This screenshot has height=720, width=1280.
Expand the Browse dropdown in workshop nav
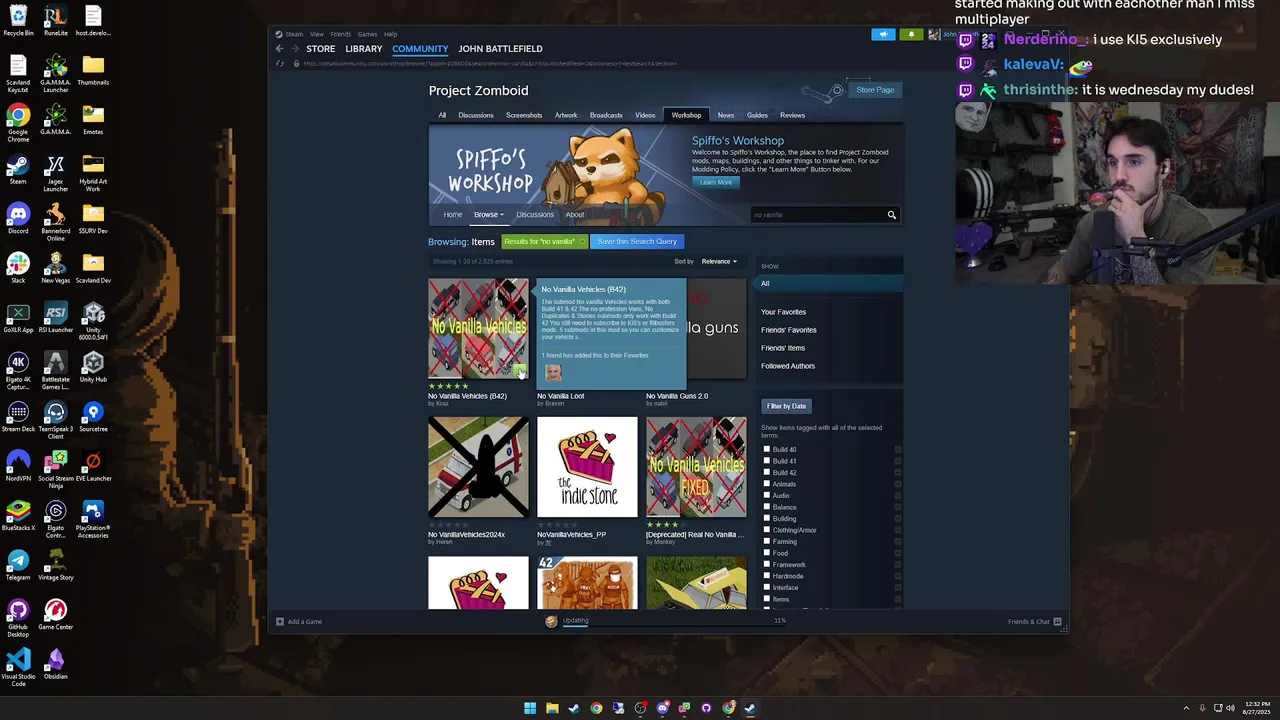[488, 214]
